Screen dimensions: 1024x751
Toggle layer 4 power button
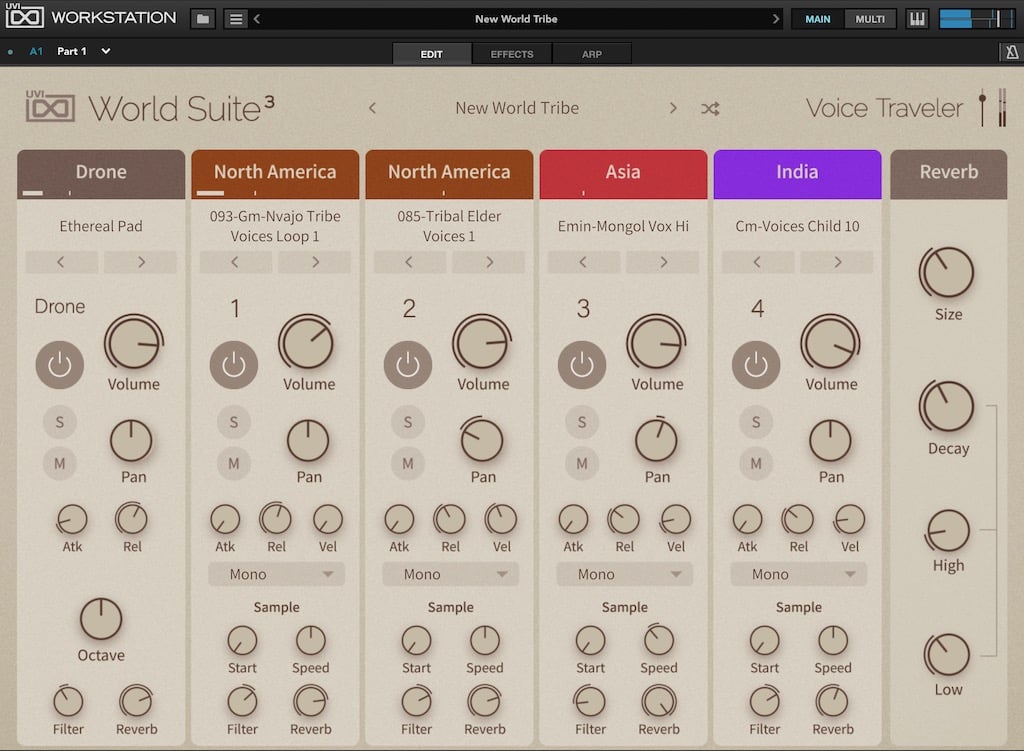point(756,365)
